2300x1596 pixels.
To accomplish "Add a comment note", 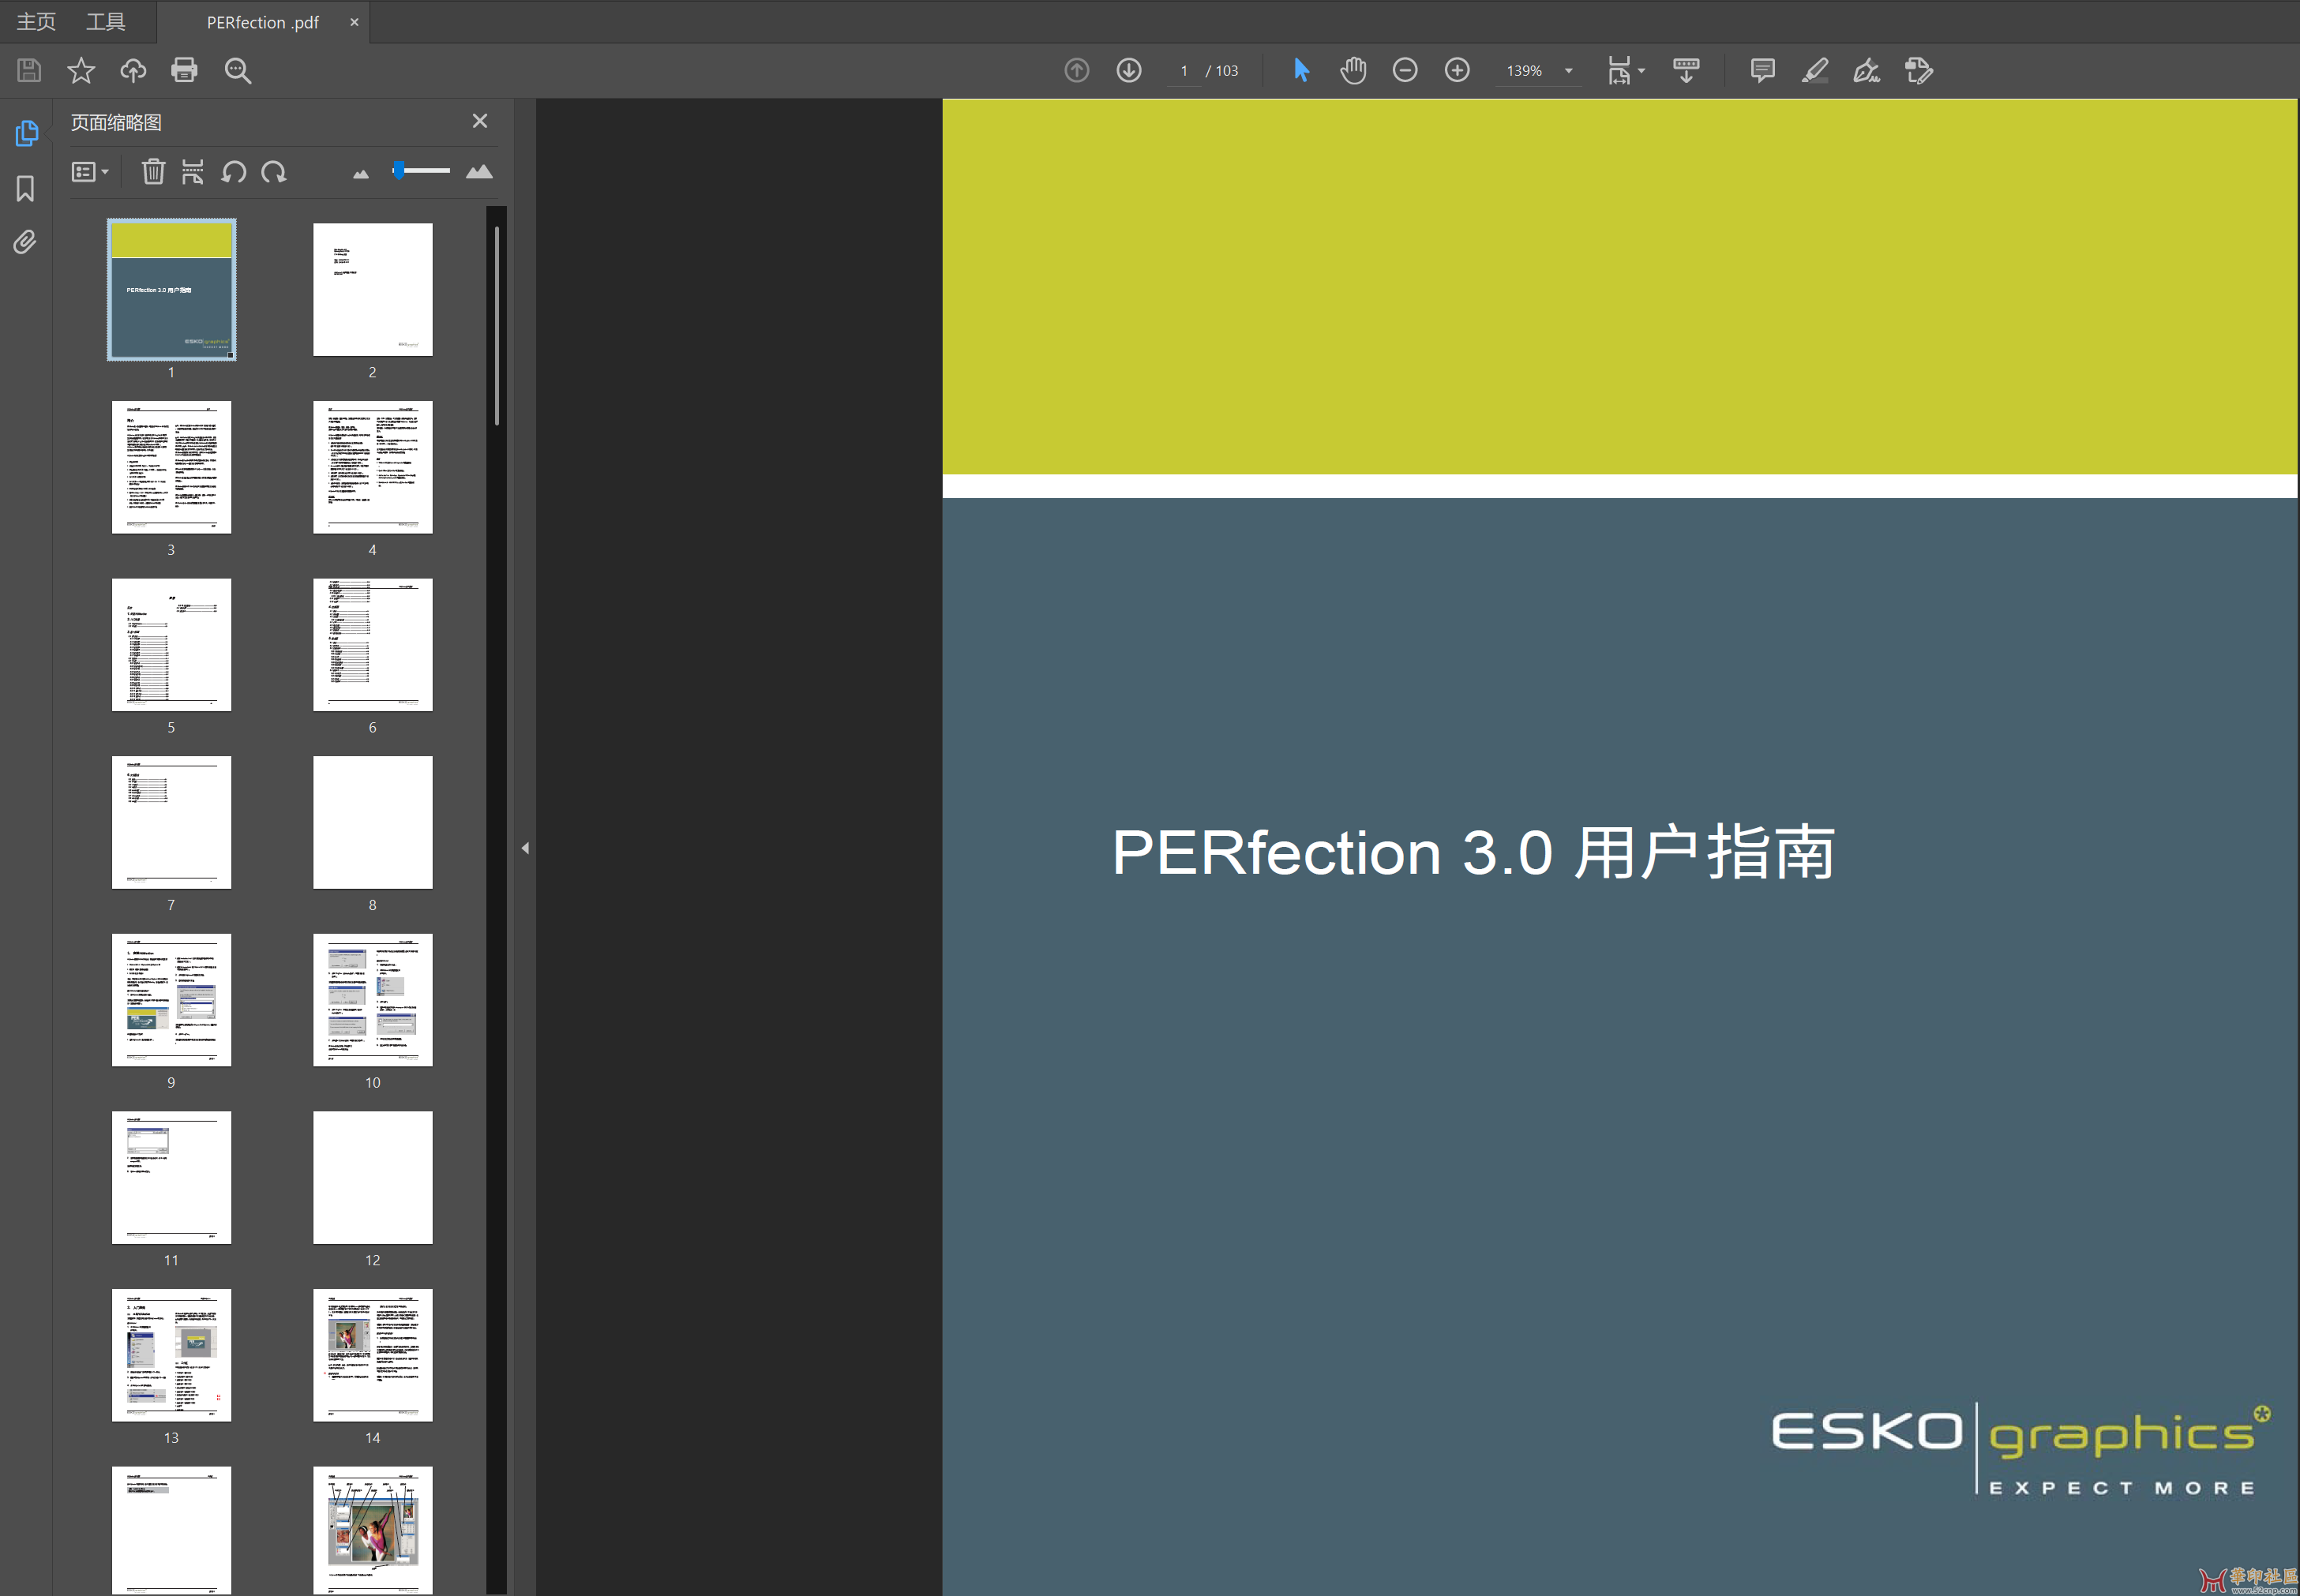I will 1763,70.
